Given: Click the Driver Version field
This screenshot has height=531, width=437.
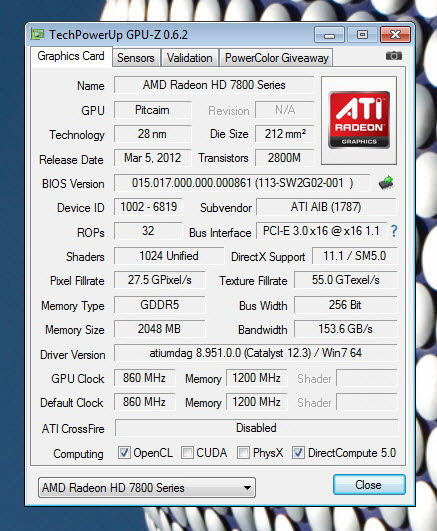Looking at the screenshot, I should click(x=255, y=353).
